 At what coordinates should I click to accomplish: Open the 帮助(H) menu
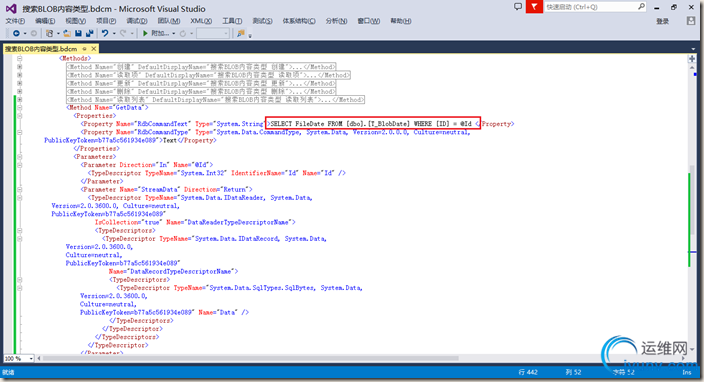click(400, 21)
